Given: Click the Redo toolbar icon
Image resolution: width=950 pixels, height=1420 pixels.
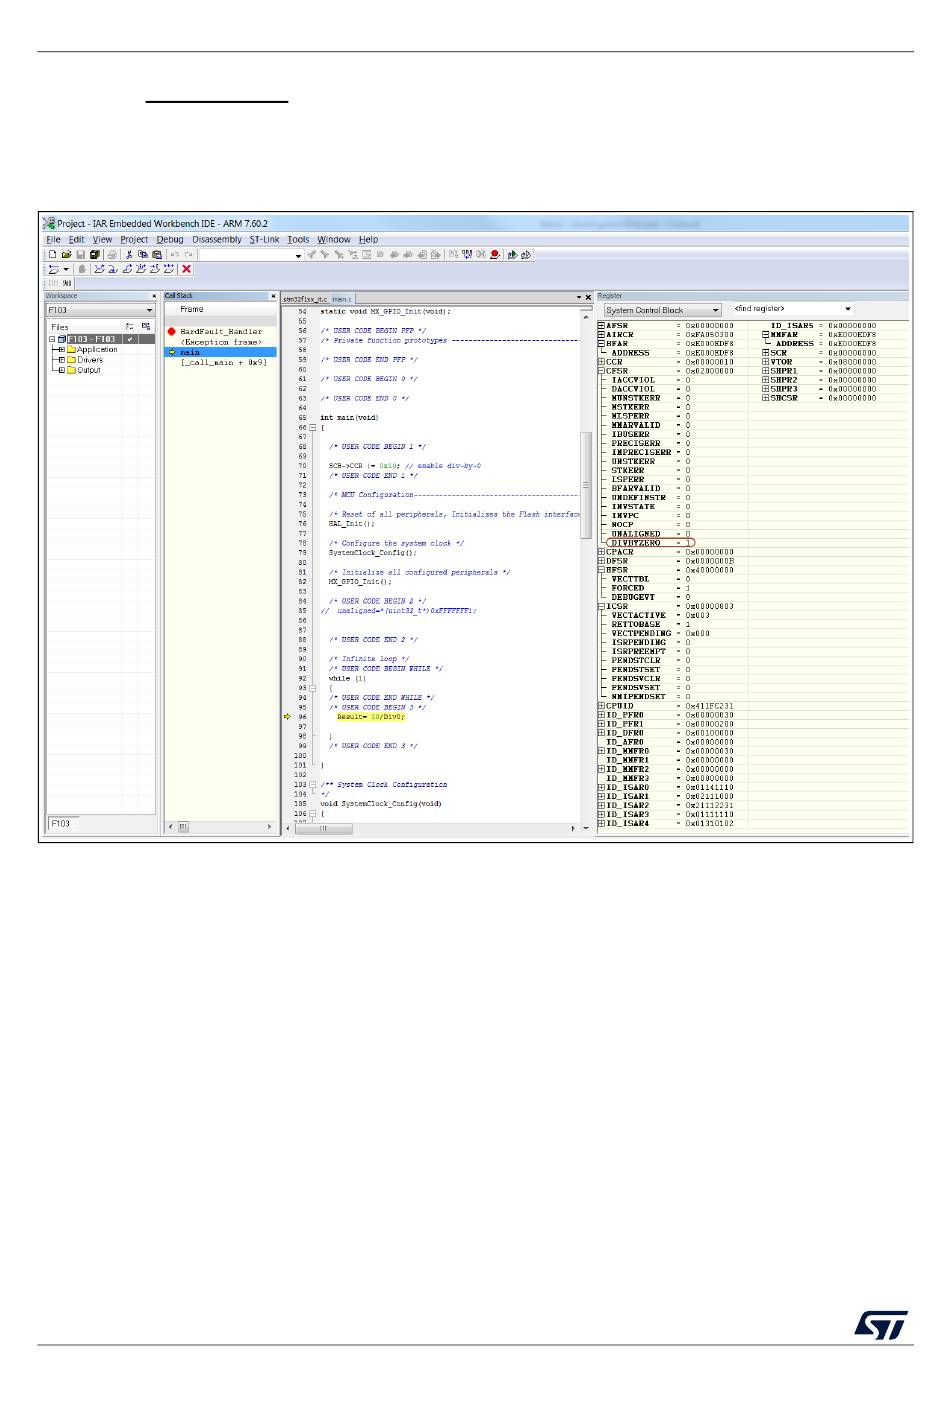Looking at the screenshot, I should point(188,255).
